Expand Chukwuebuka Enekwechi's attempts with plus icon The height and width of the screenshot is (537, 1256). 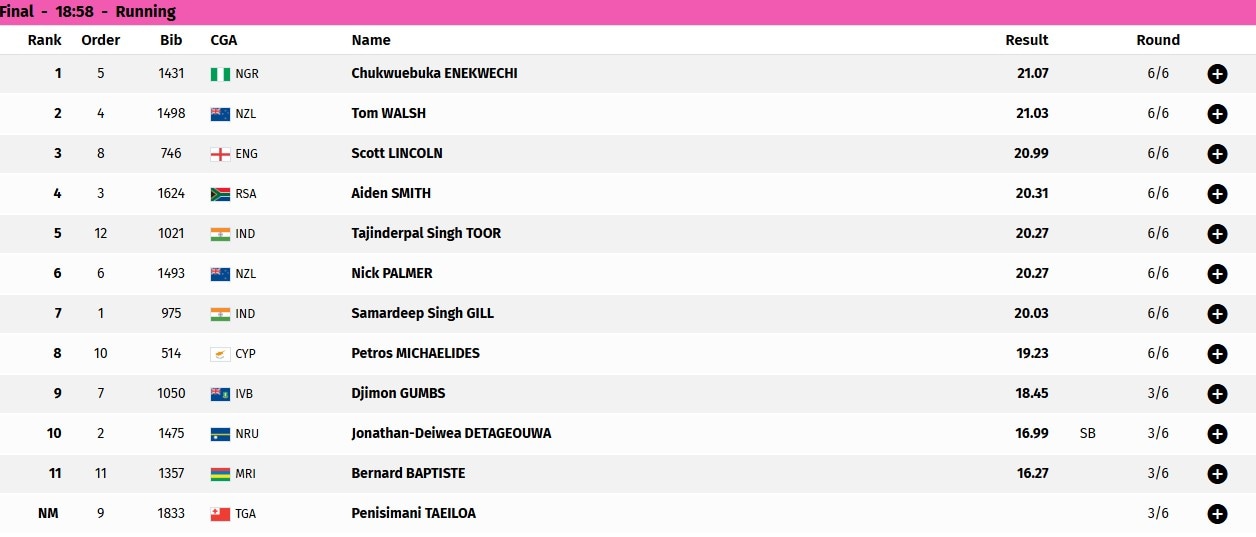click(x=1217, y=74)
